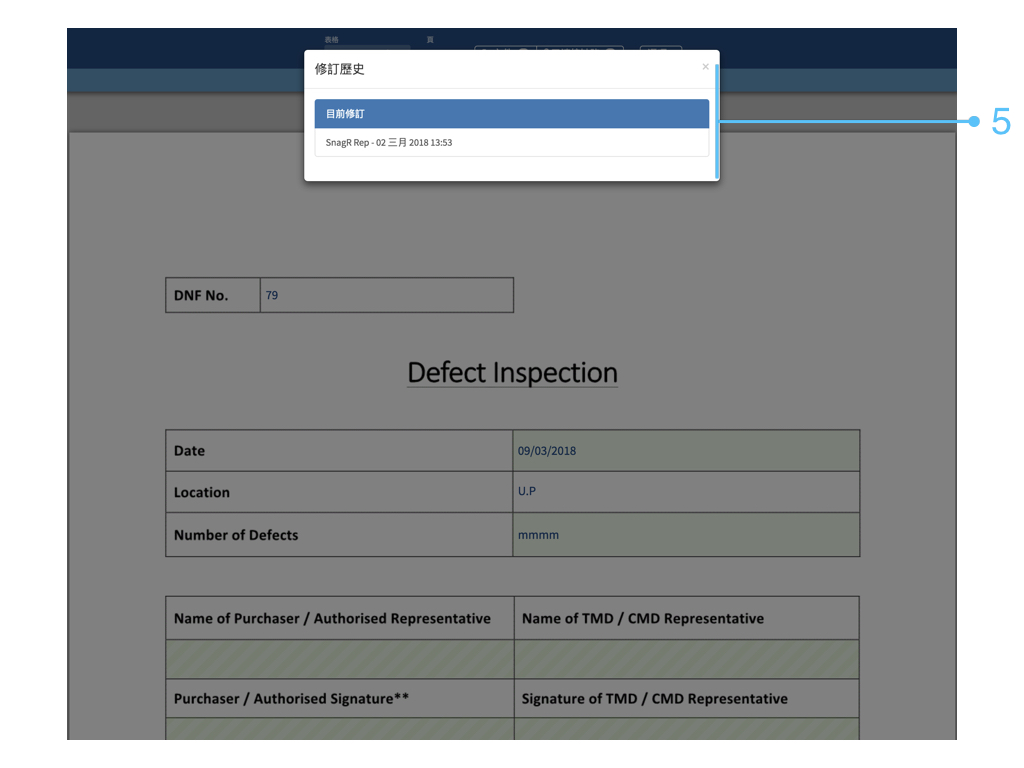Click the Date label cell
Screen dimensions: 1024x768
tap(340, 451)
